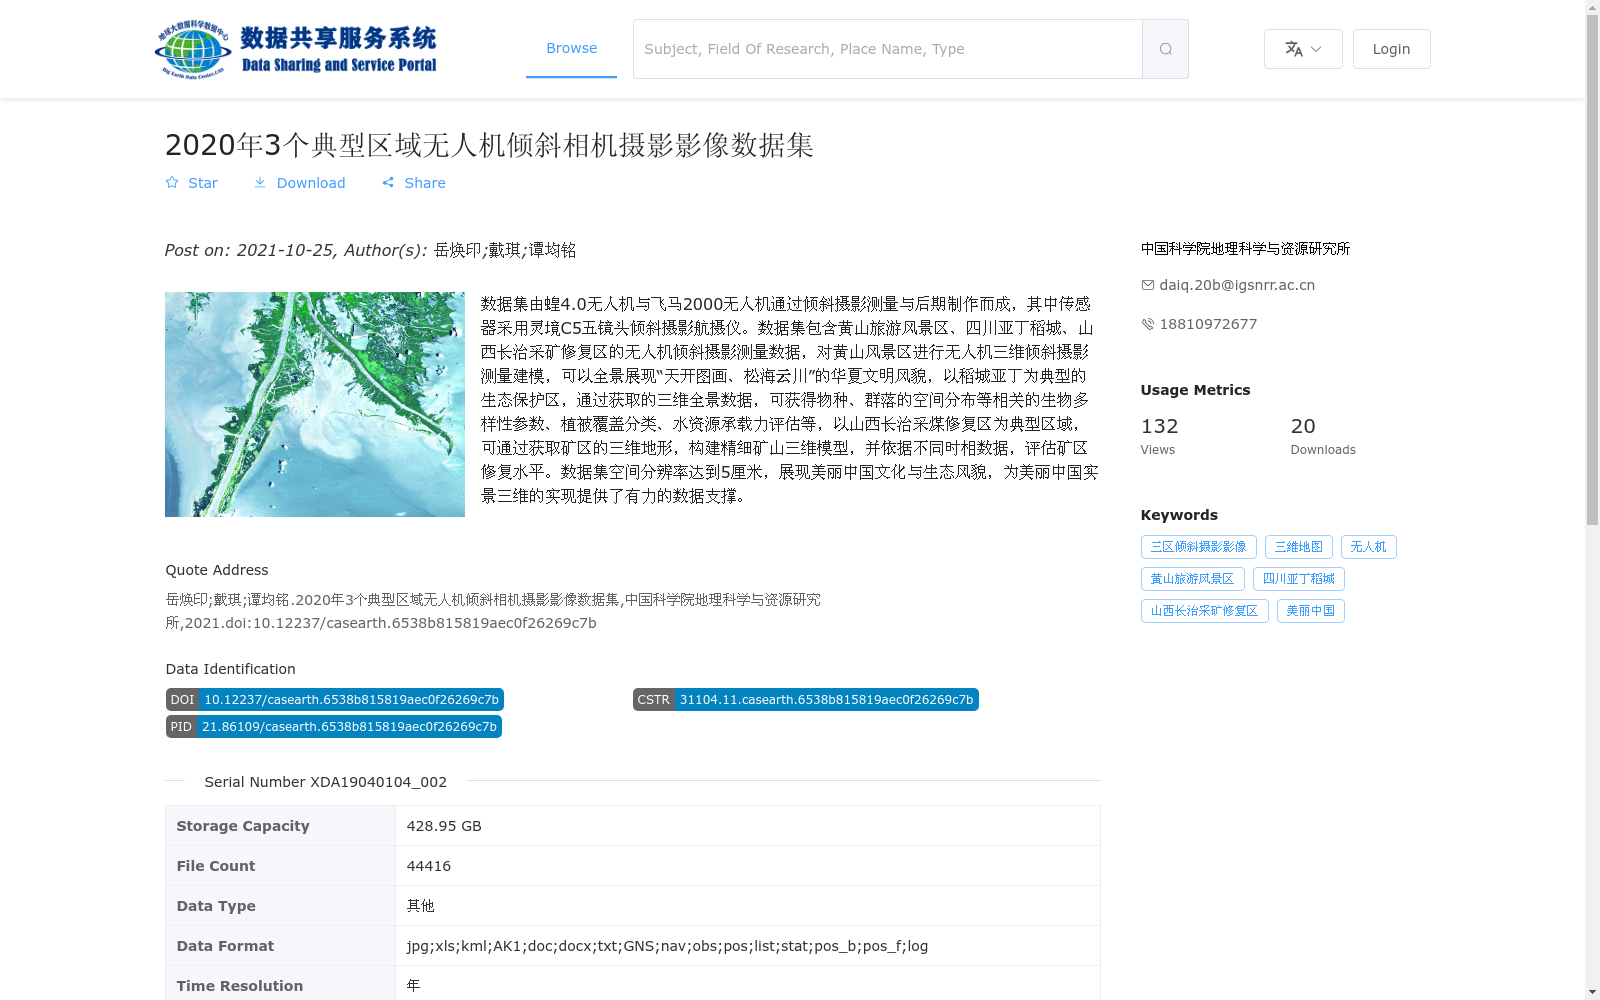Viewport: 1600px width, 1000px height.
Task: Click the Share link
Action: 414,183
